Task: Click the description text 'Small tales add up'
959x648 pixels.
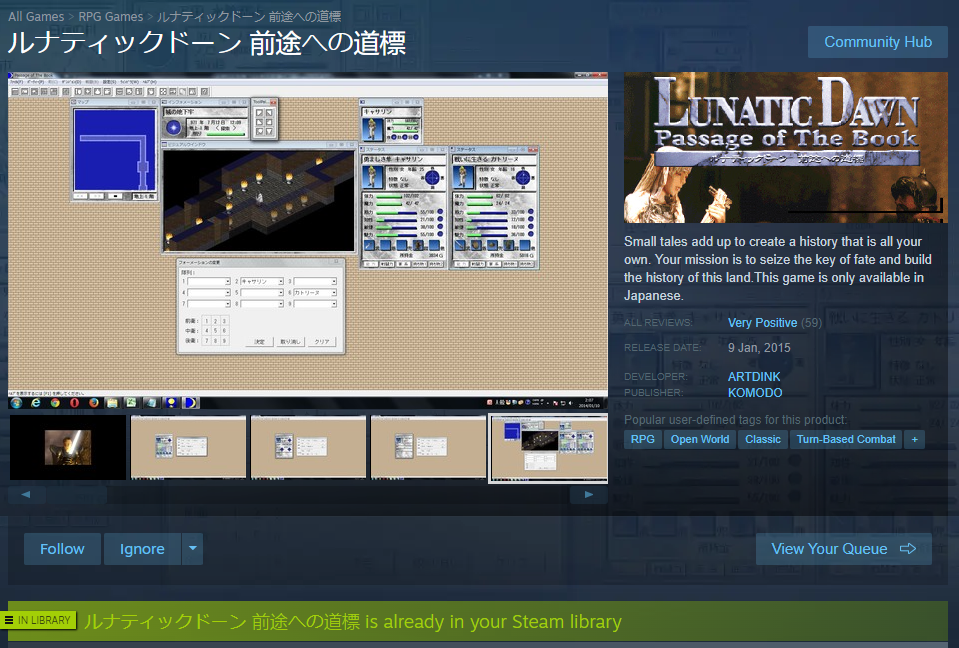Action: [777, 268]
